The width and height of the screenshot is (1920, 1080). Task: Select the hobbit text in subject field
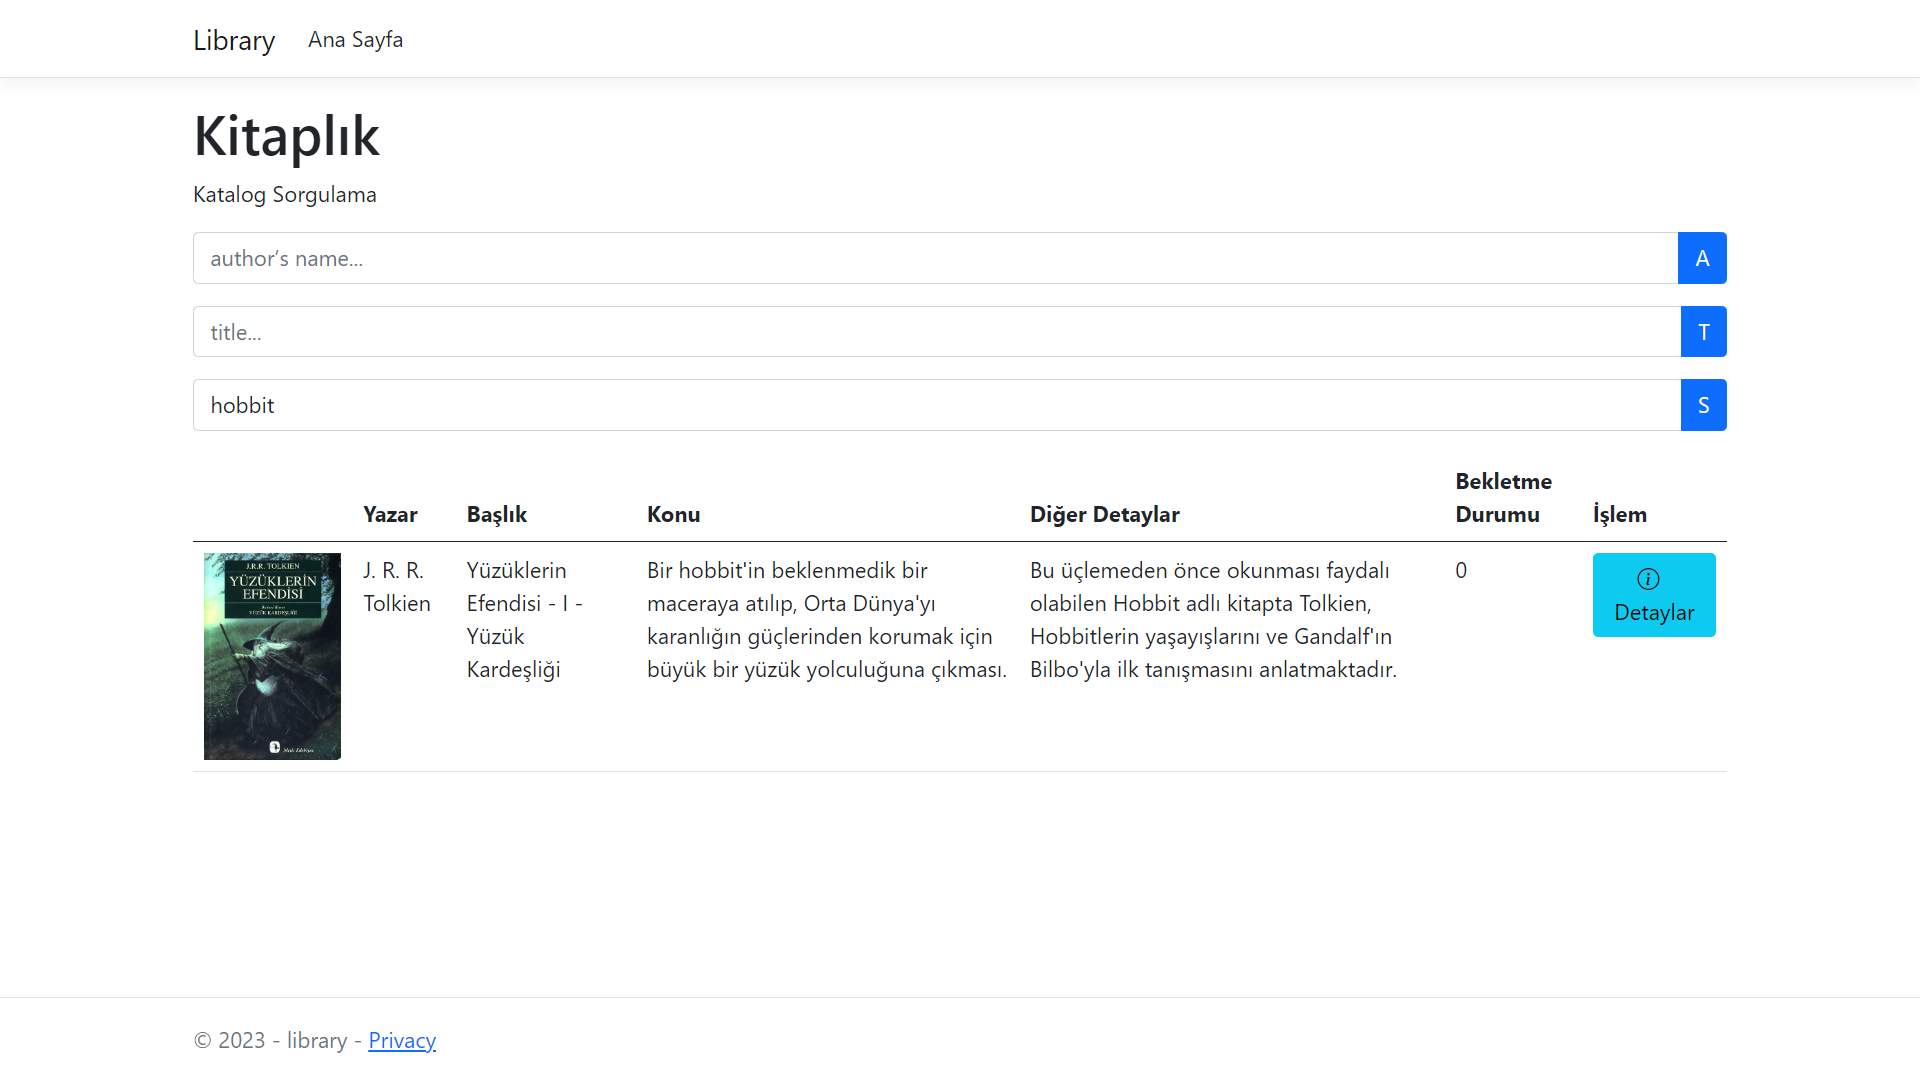242,405
